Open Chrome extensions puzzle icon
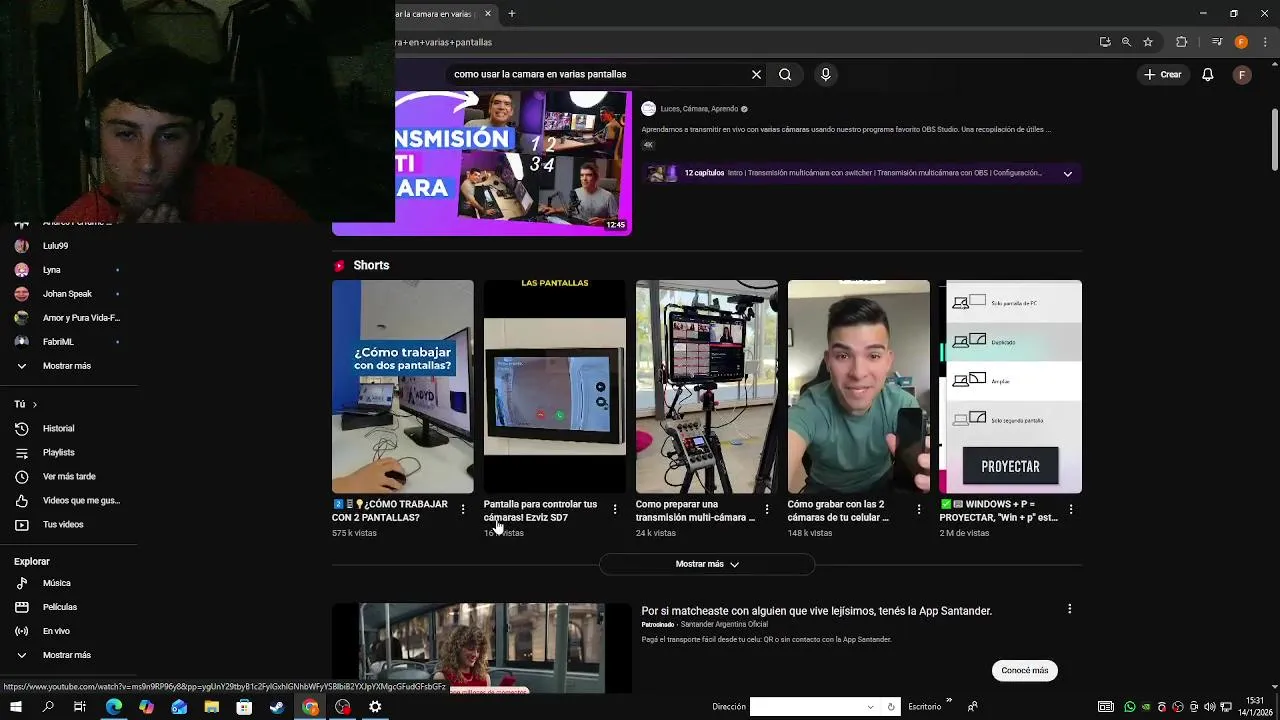This screenshot has width=1280, height=720. (x=1181, y=42)
